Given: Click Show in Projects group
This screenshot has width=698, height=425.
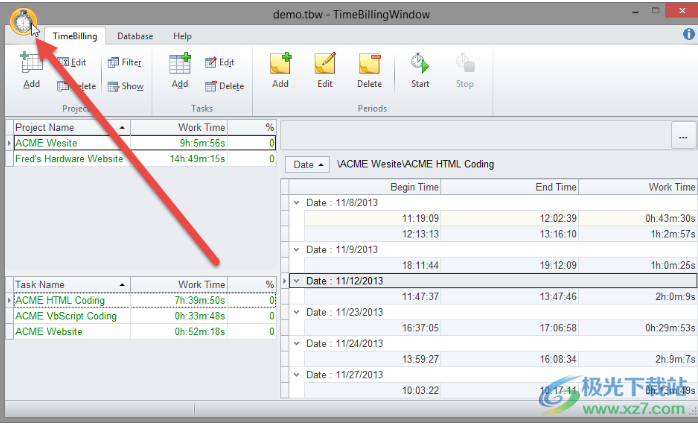Looking at the screenshot, I should point(126,86).
